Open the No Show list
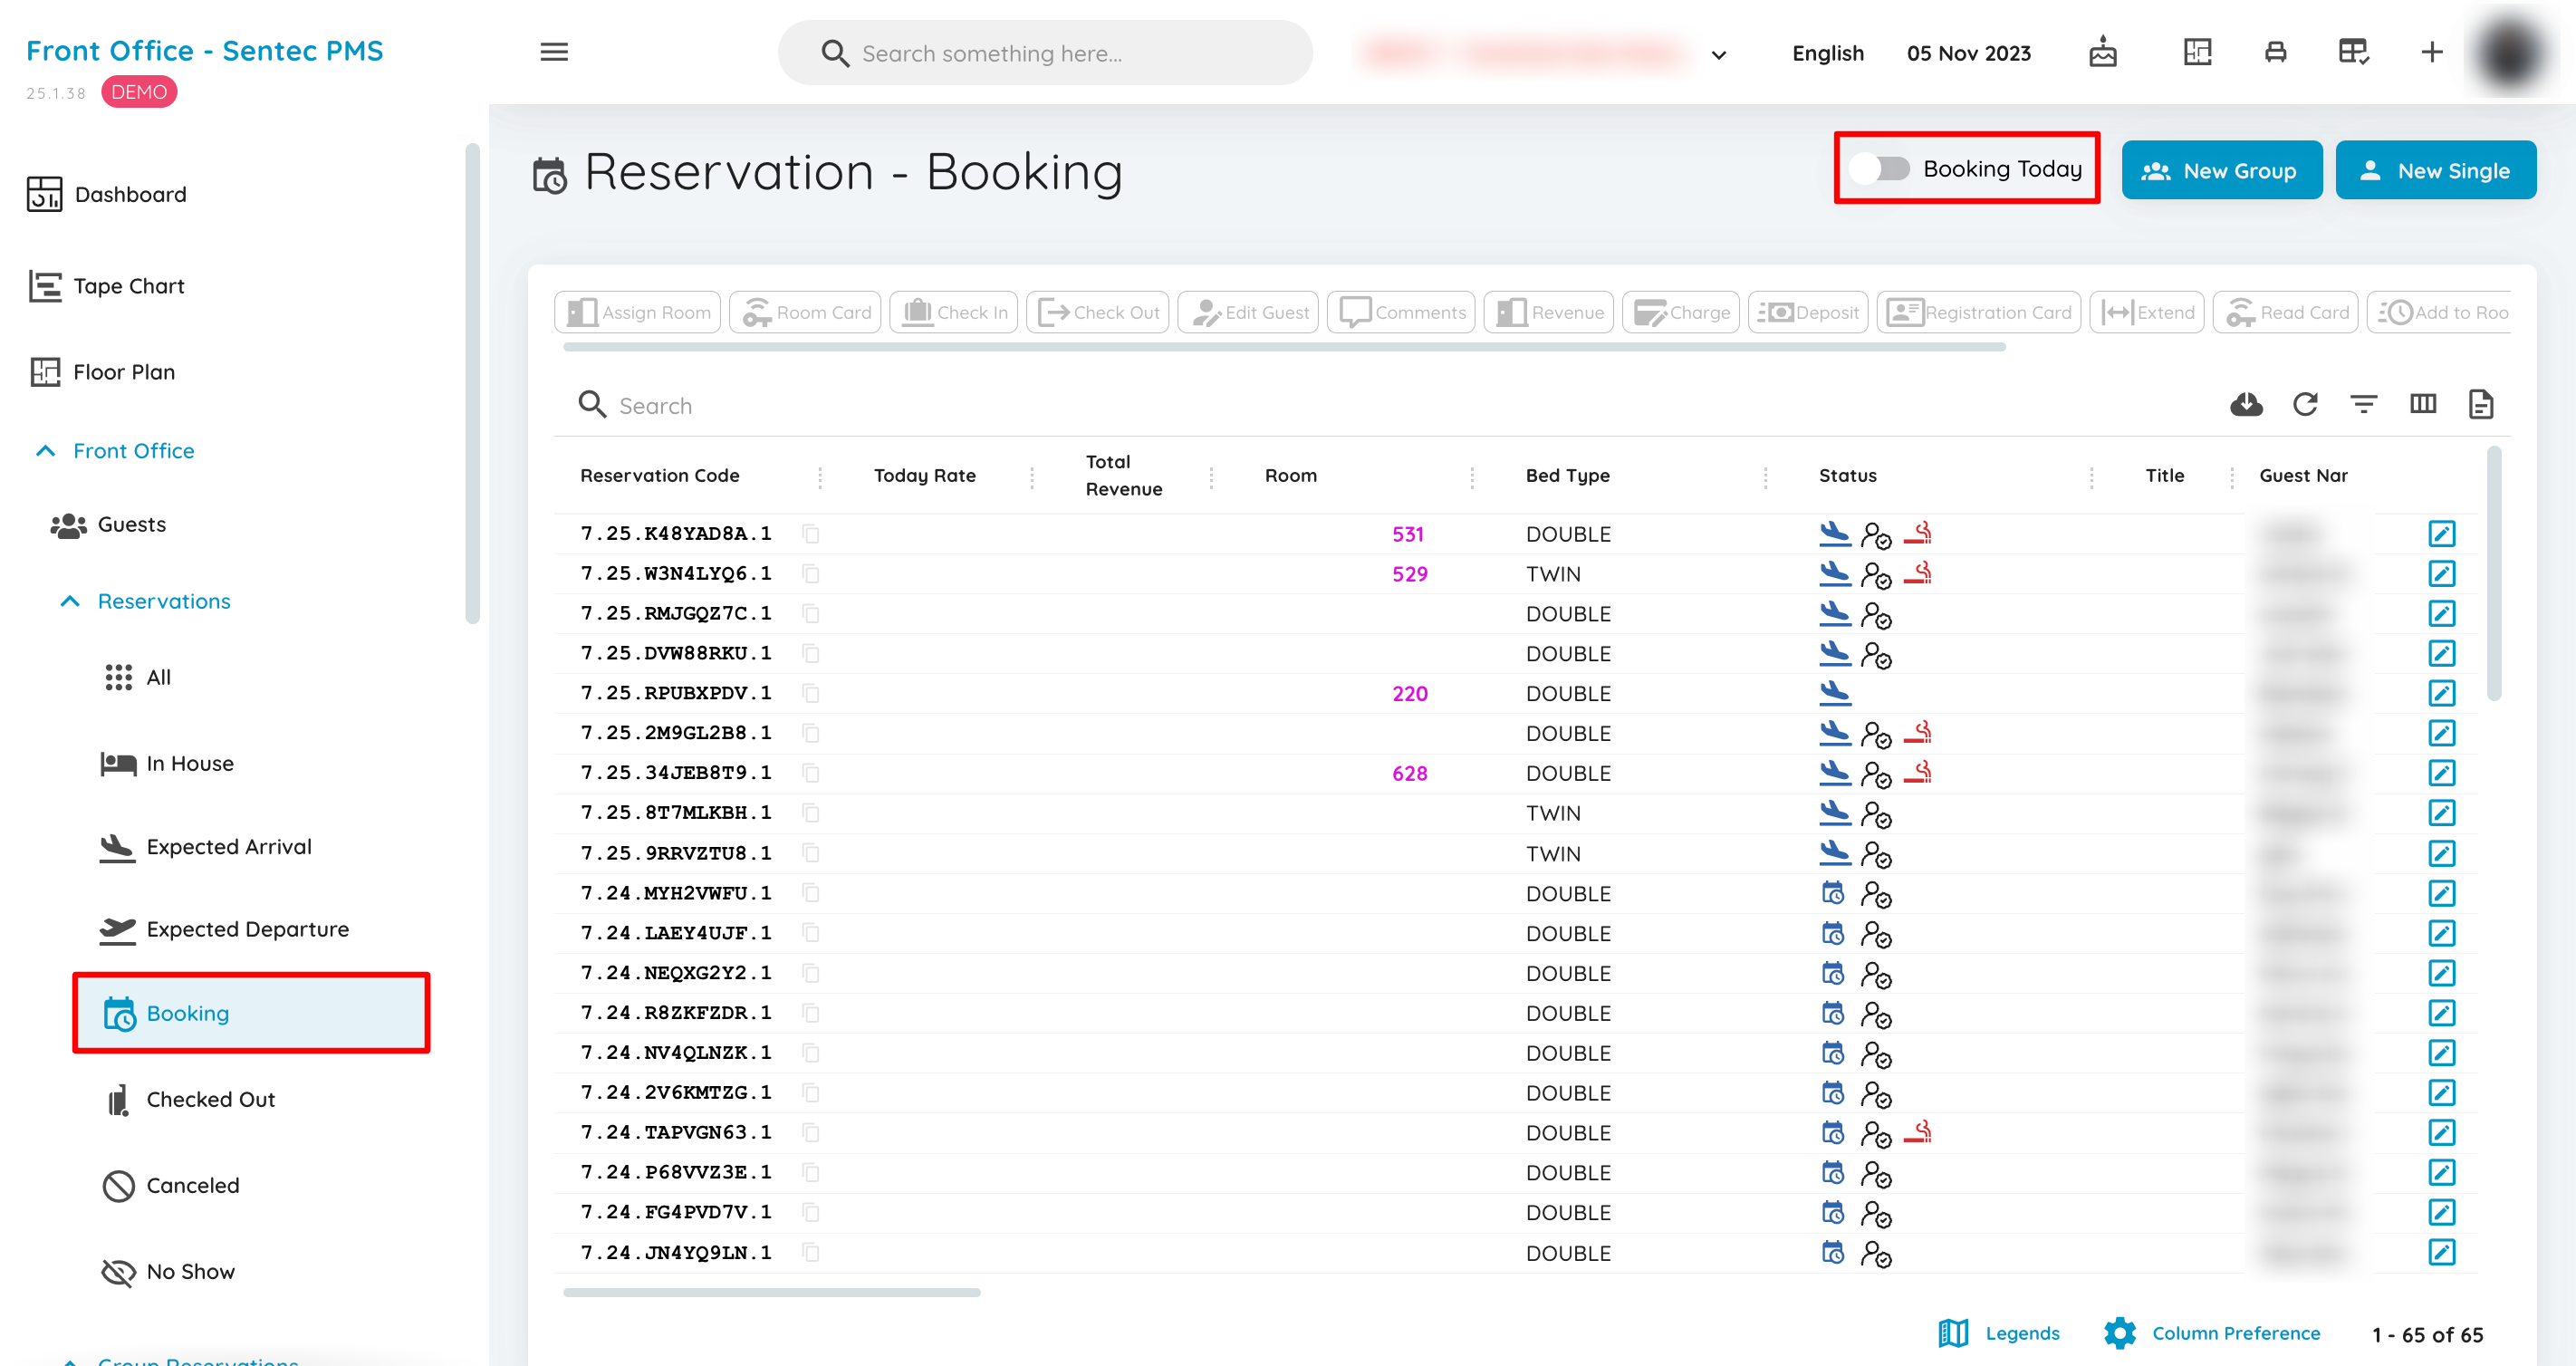The height and width of the screenshot is (1366, 2576). pyautogui.click(x=167, y=1271)
